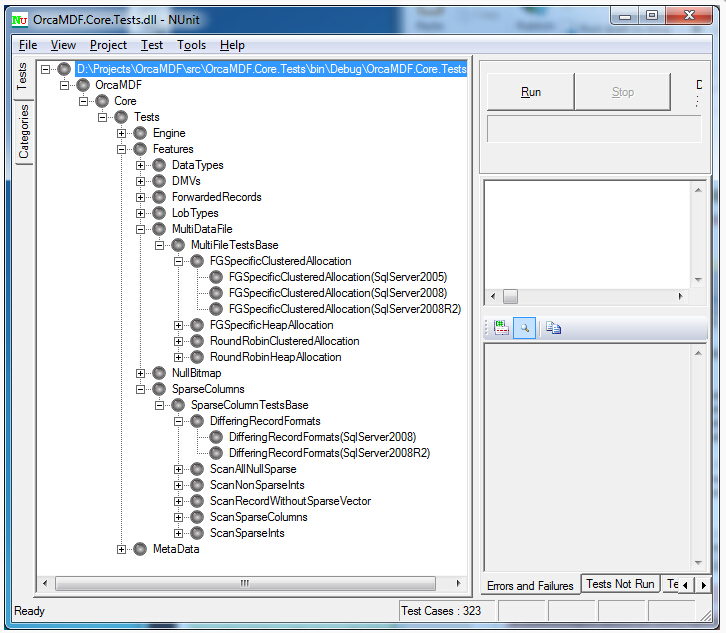Click the status circle next to DataTypes
The image size is (726, 633).
[159, 165]
